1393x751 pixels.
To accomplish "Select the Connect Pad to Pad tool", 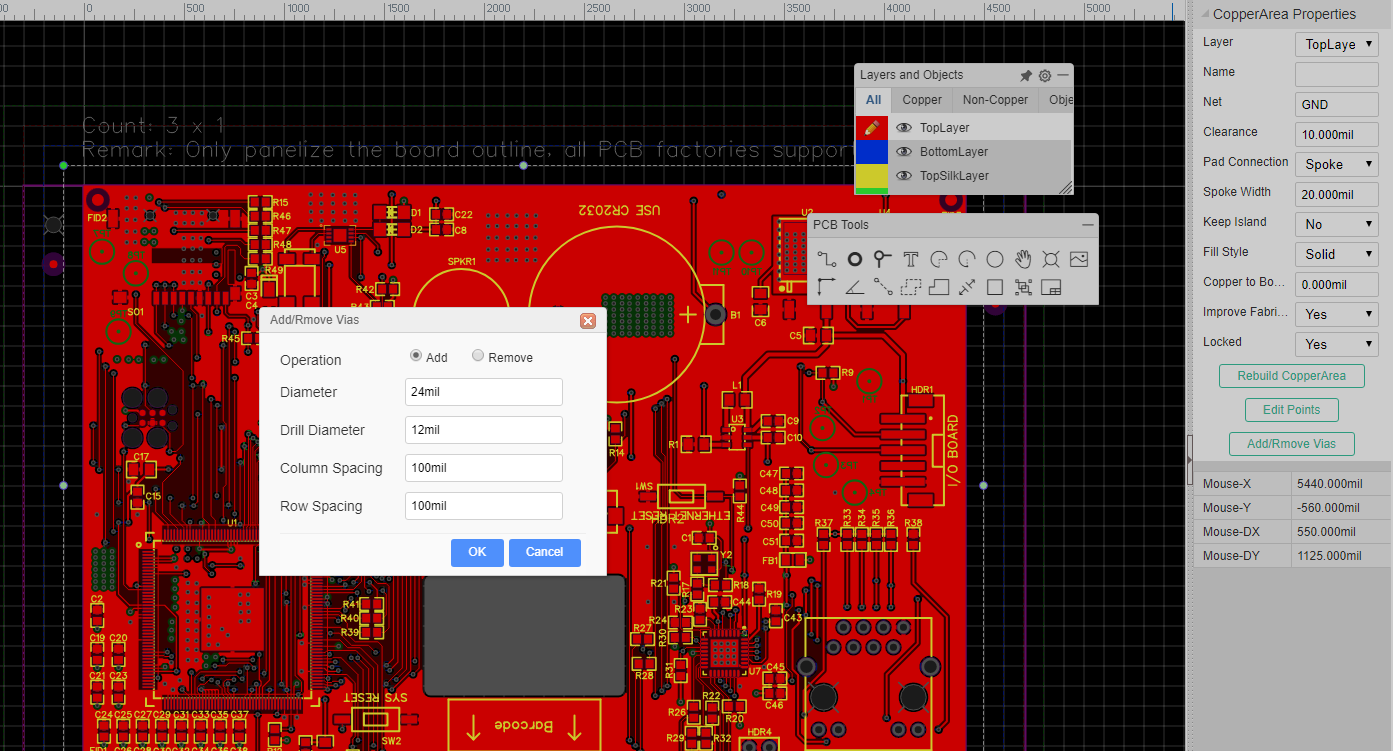I will coord(883,287).
